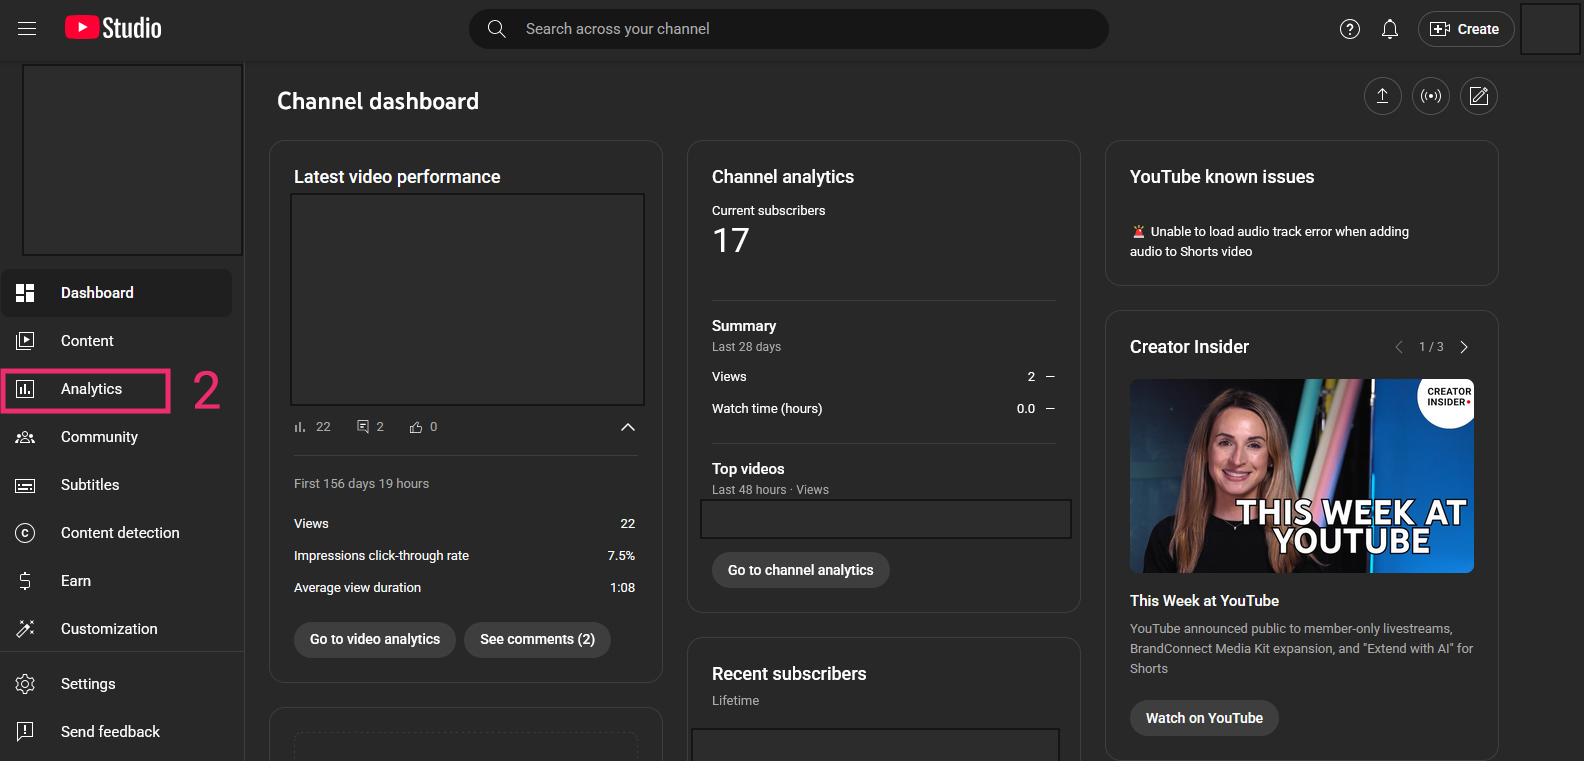The height and width of the screenshot is (761, 1584).
Task: Open This Week at YouTube thumbnail
Action: (x=1301, y=476)
